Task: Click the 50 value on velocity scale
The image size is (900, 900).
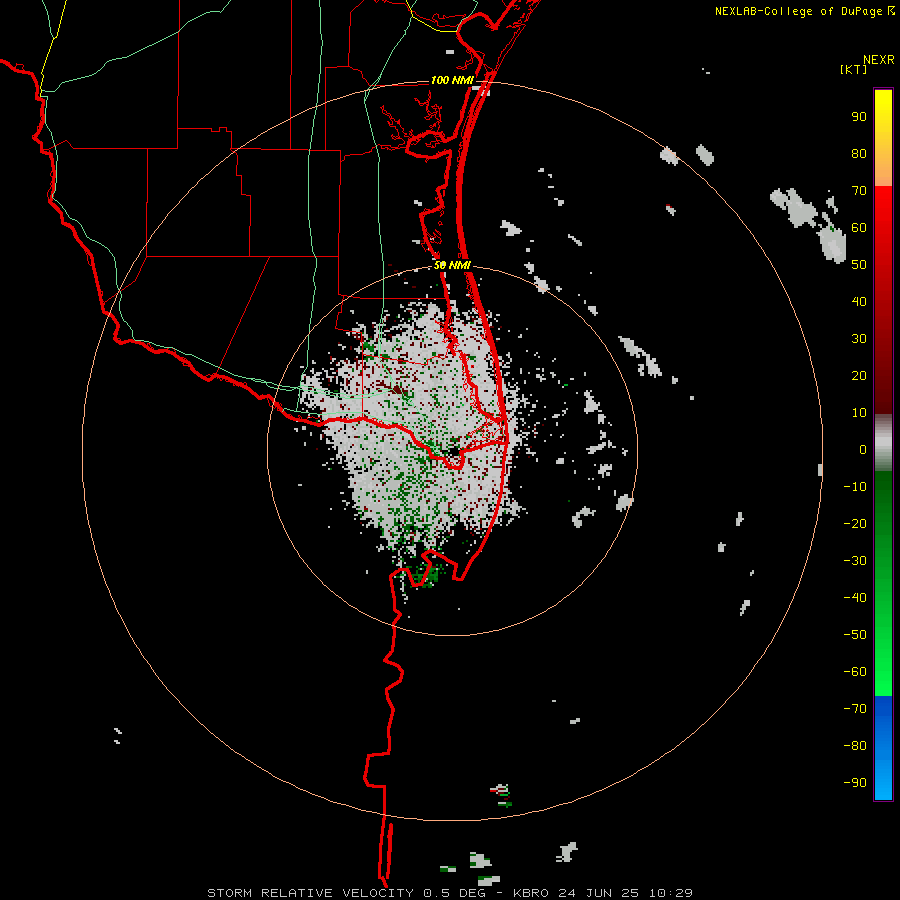Action: click(x=859, y=265)
